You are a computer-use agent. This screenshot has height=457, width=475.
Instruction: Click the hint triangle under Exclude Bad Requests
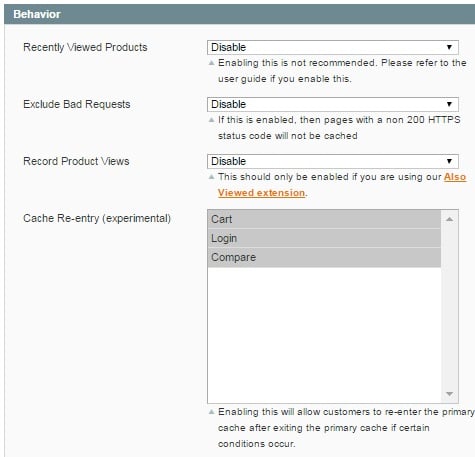coord(211,120)
